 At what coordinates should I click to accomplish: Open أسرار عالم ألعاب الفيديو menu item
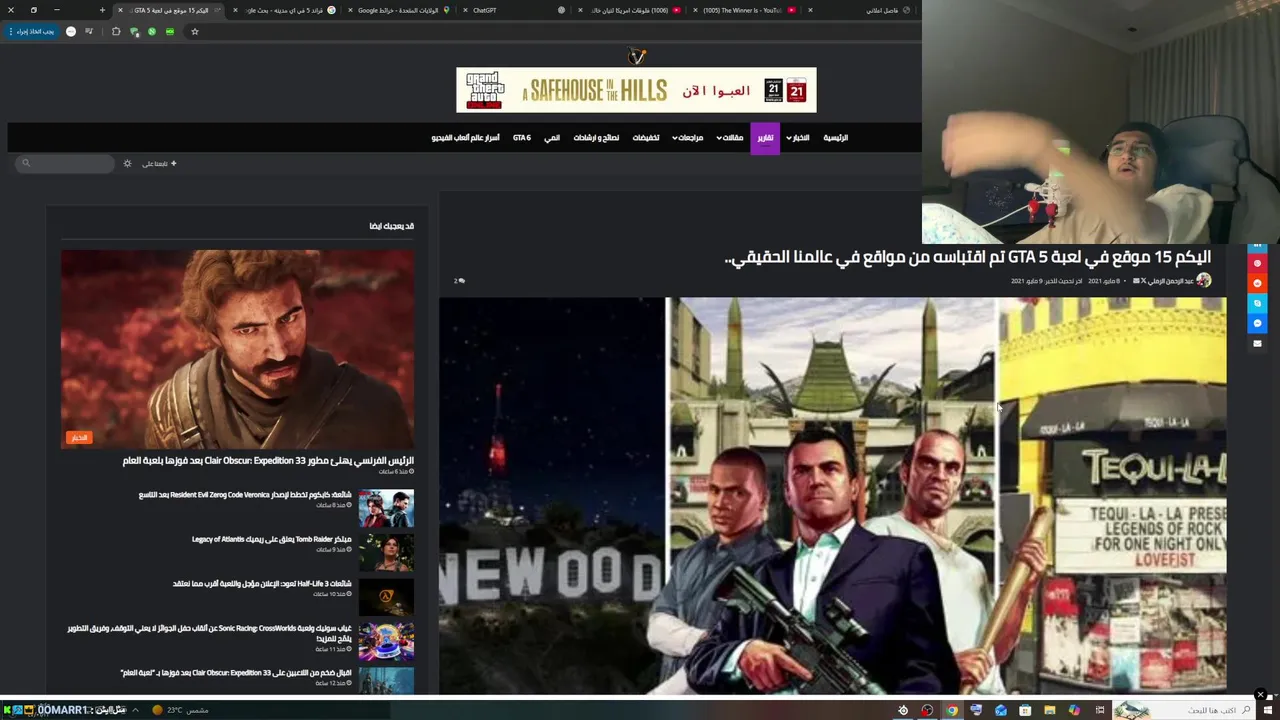[x=465, y=138]
